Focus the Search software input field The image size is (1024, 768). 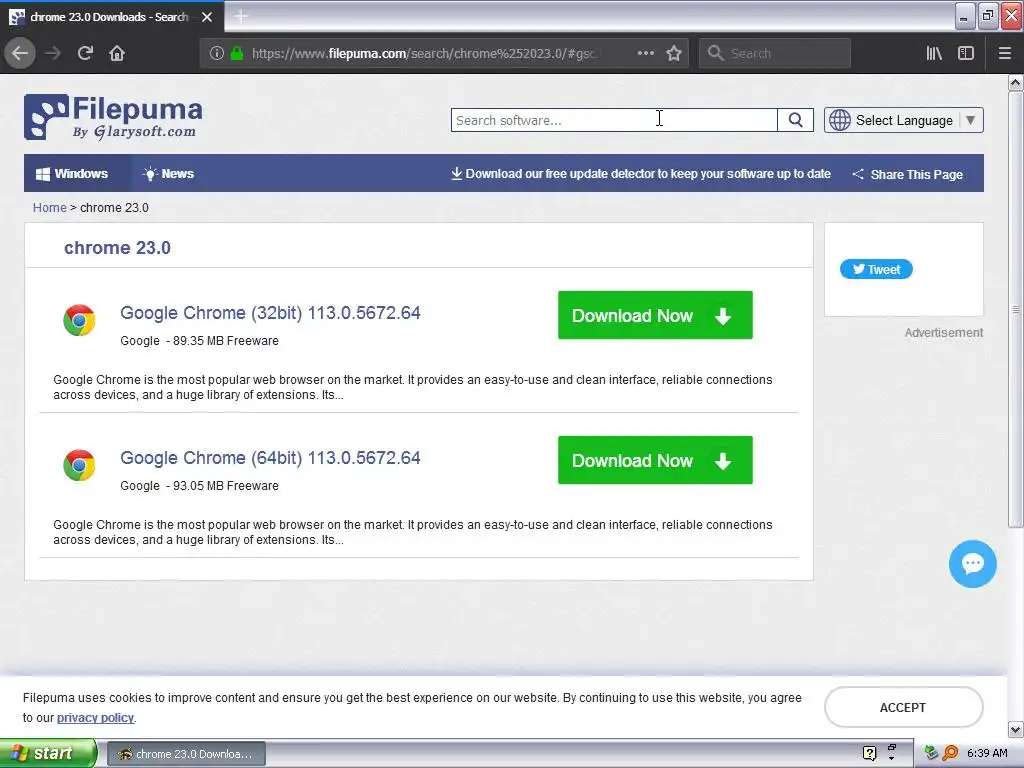pos(614,120)
